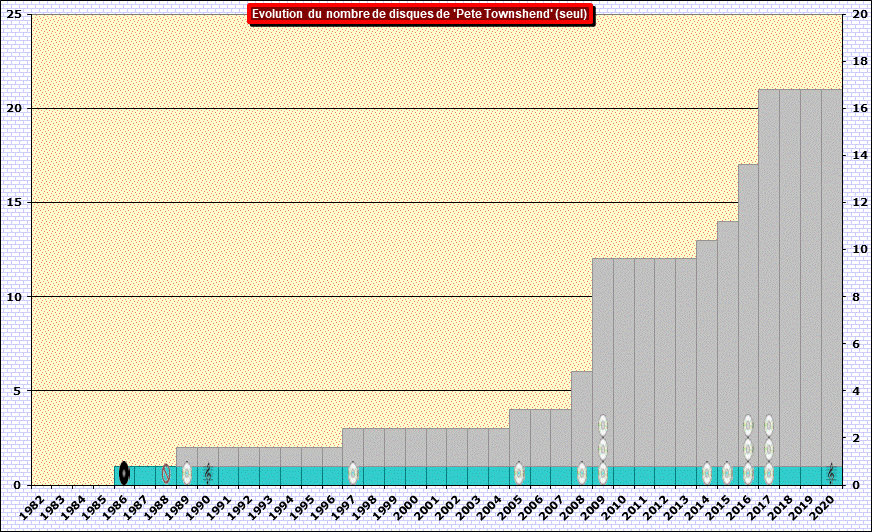This screenshot has width=872, height=532.
Task: Click the topmost CD icon at 2016
Action: (x=748, y=426)
